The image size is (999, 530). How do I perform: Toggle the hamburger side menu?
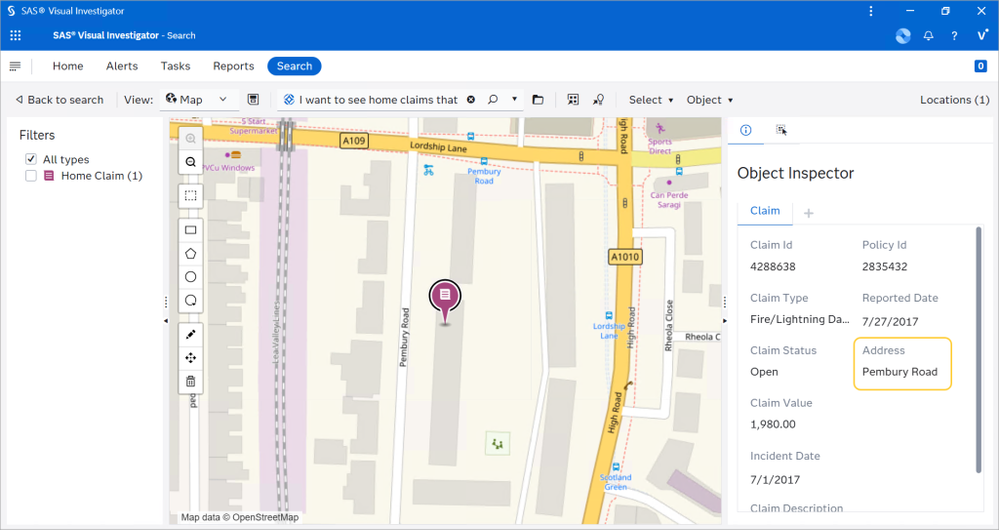coord(15,66)
